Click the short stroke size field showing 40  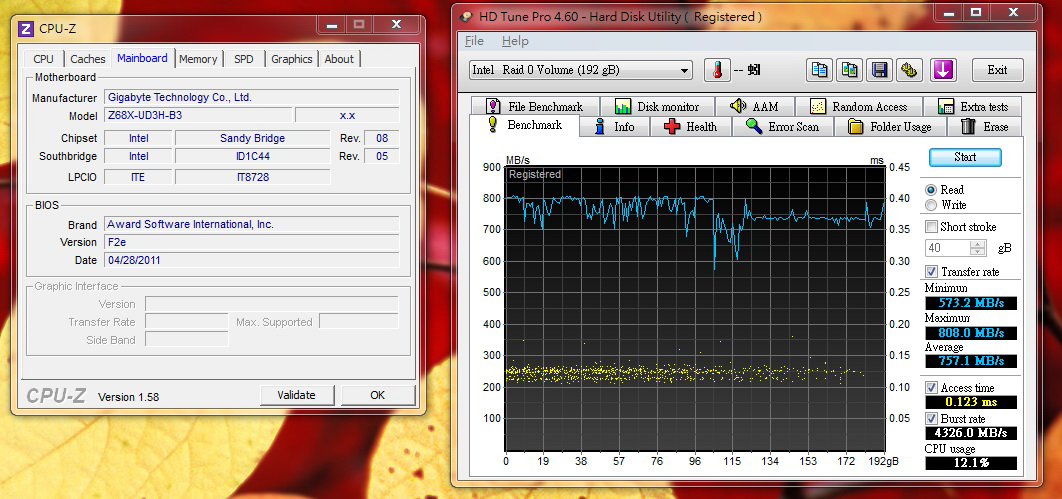pyautogui.click(x=948, y=248)
